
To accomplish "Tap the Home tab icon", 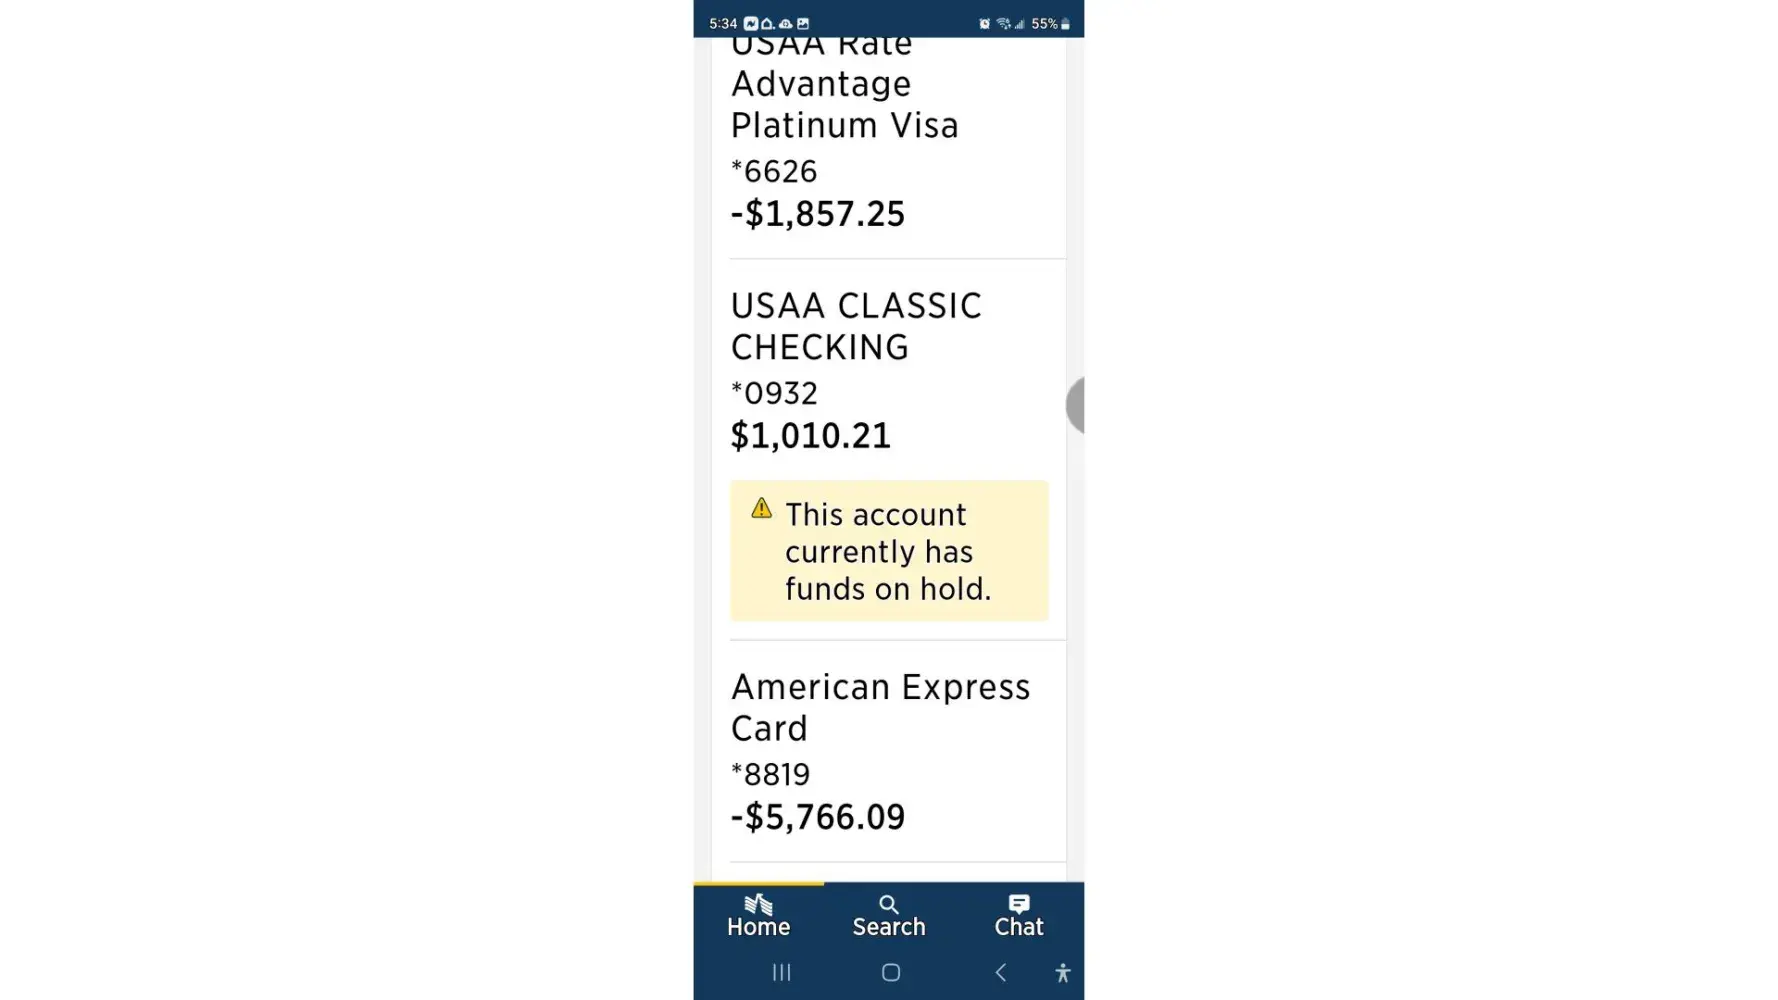I will click(x=758, y=915).
